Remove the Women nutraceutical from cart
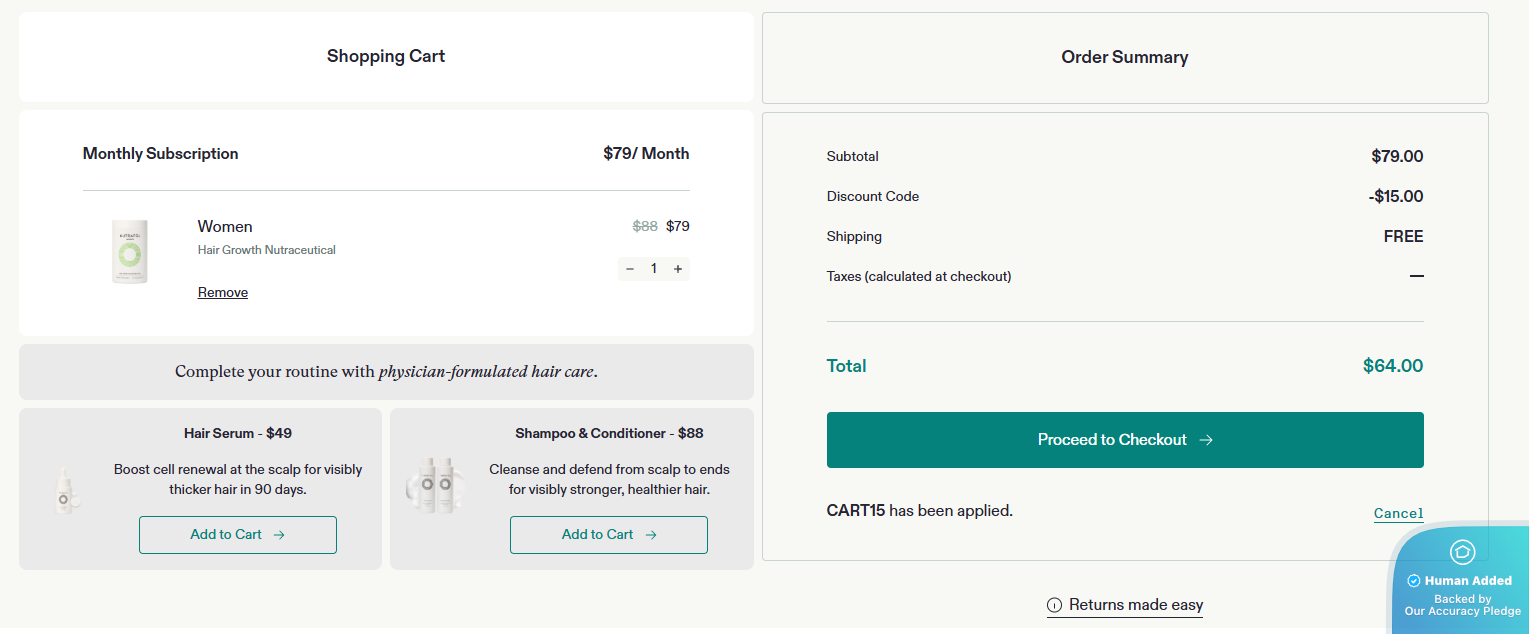Image resolution: width=1529 pixels, height=634 pixels. [223, 293]
